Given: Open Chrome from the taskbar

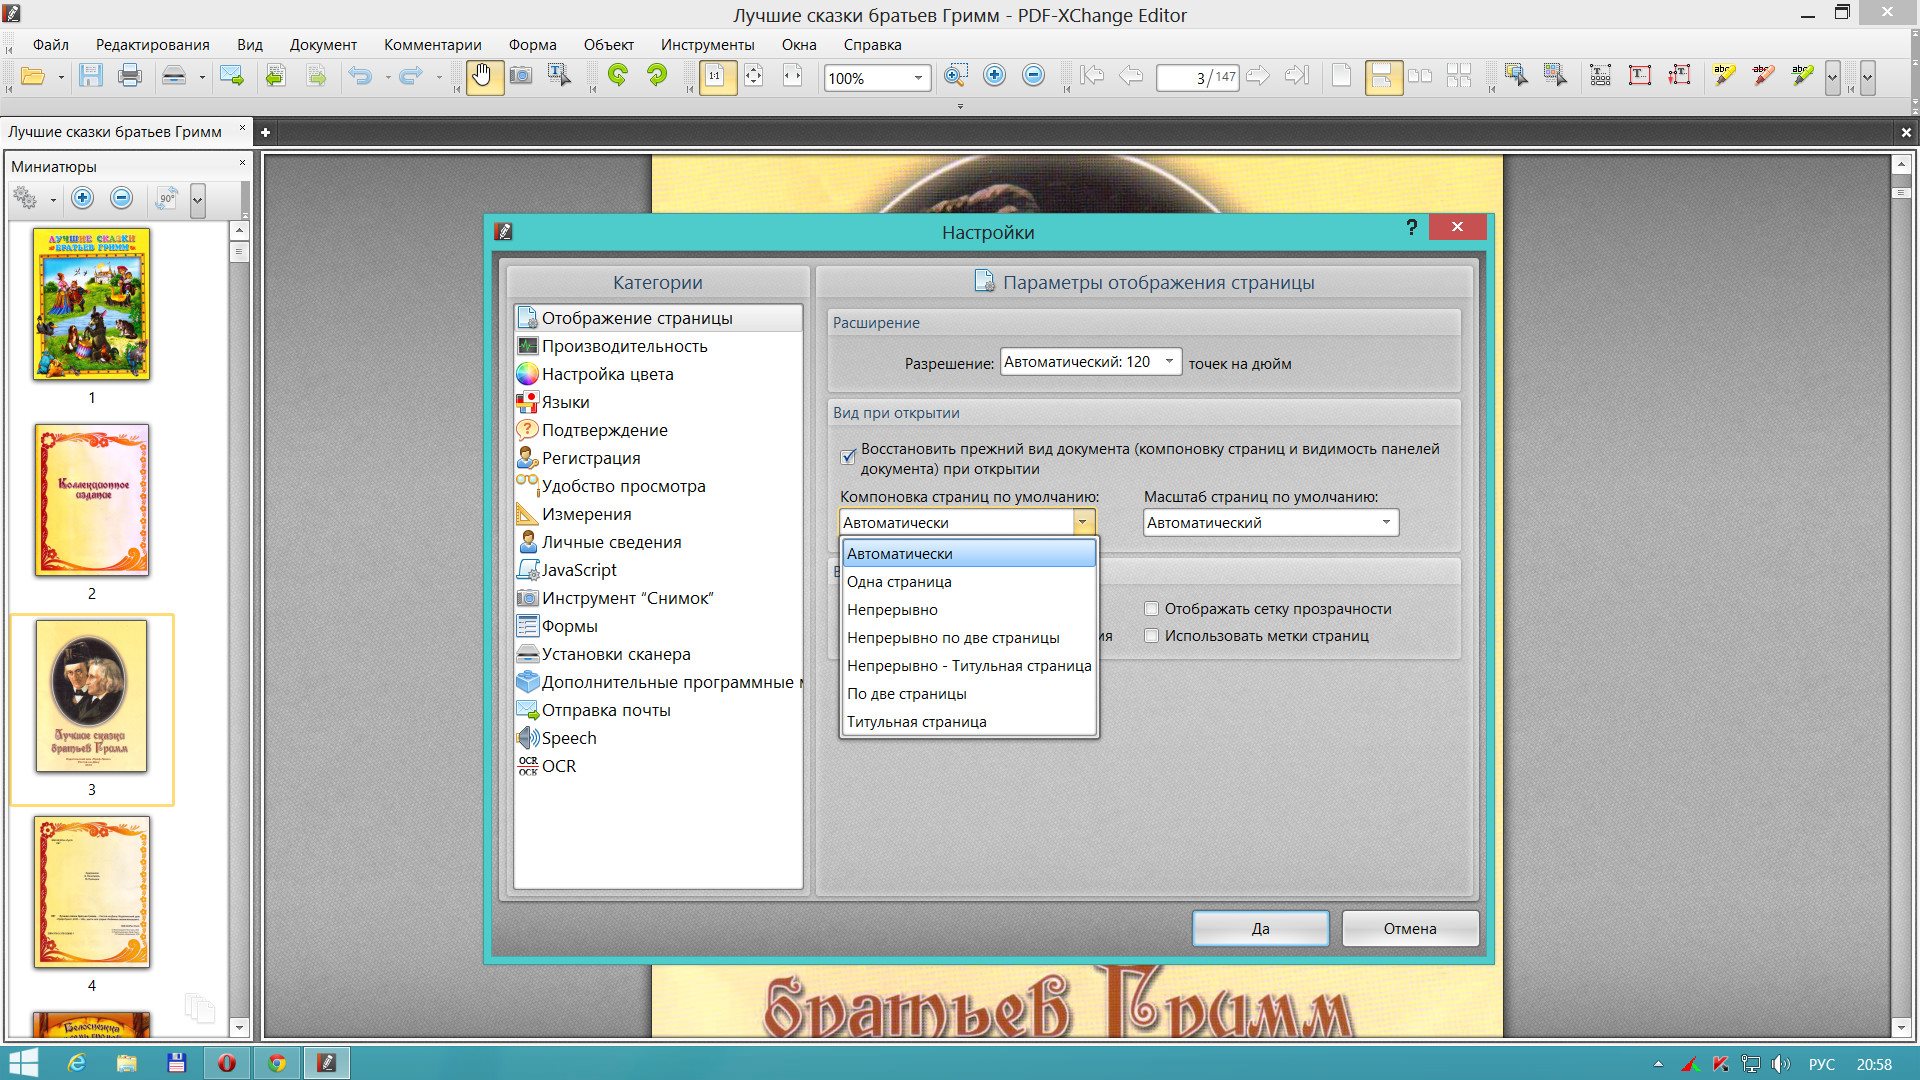Looking at the screenshot, I should click(277, 1063).
